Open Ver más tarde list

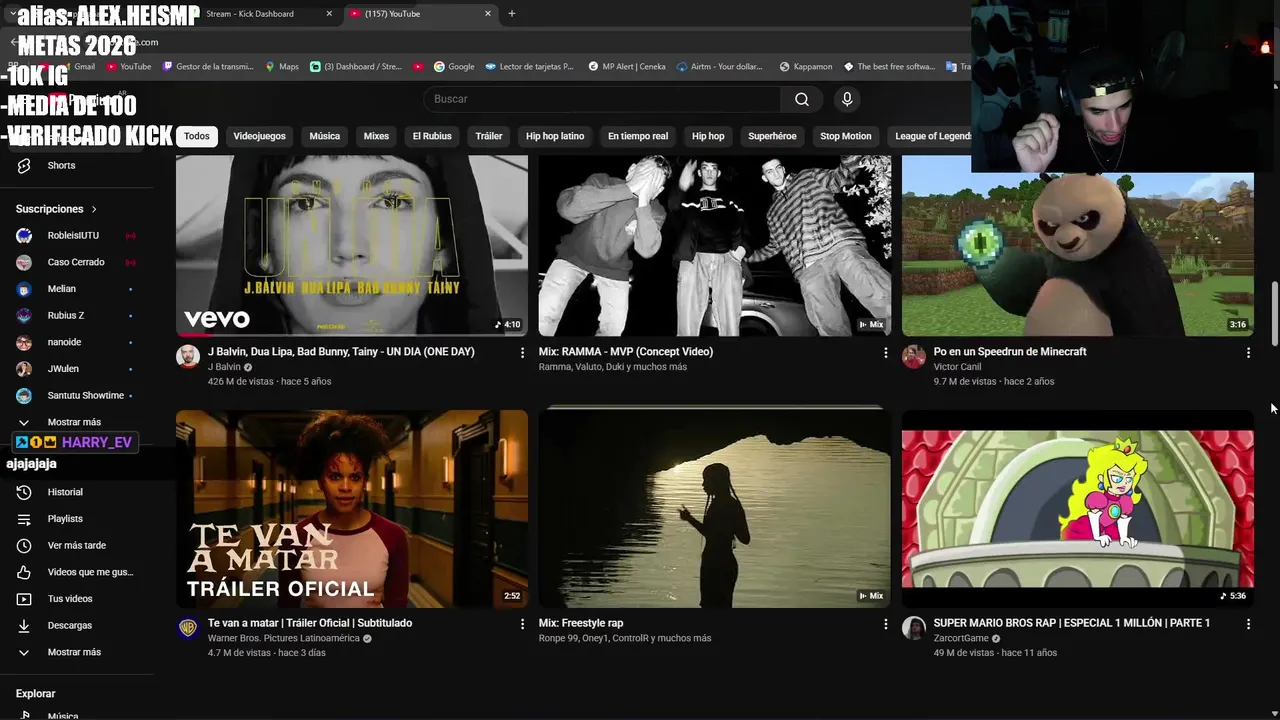tap(77, 545)
